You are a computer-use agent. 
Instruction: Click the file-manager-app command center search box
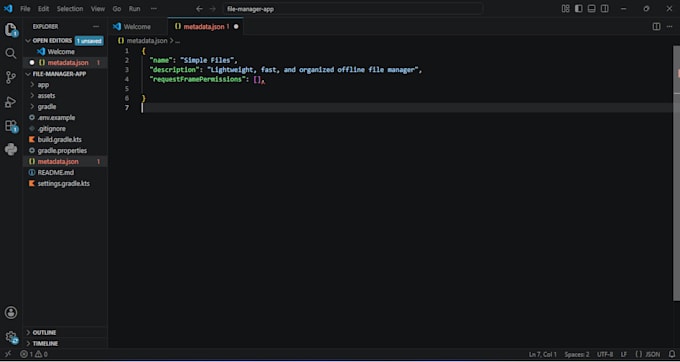(353, 9)
